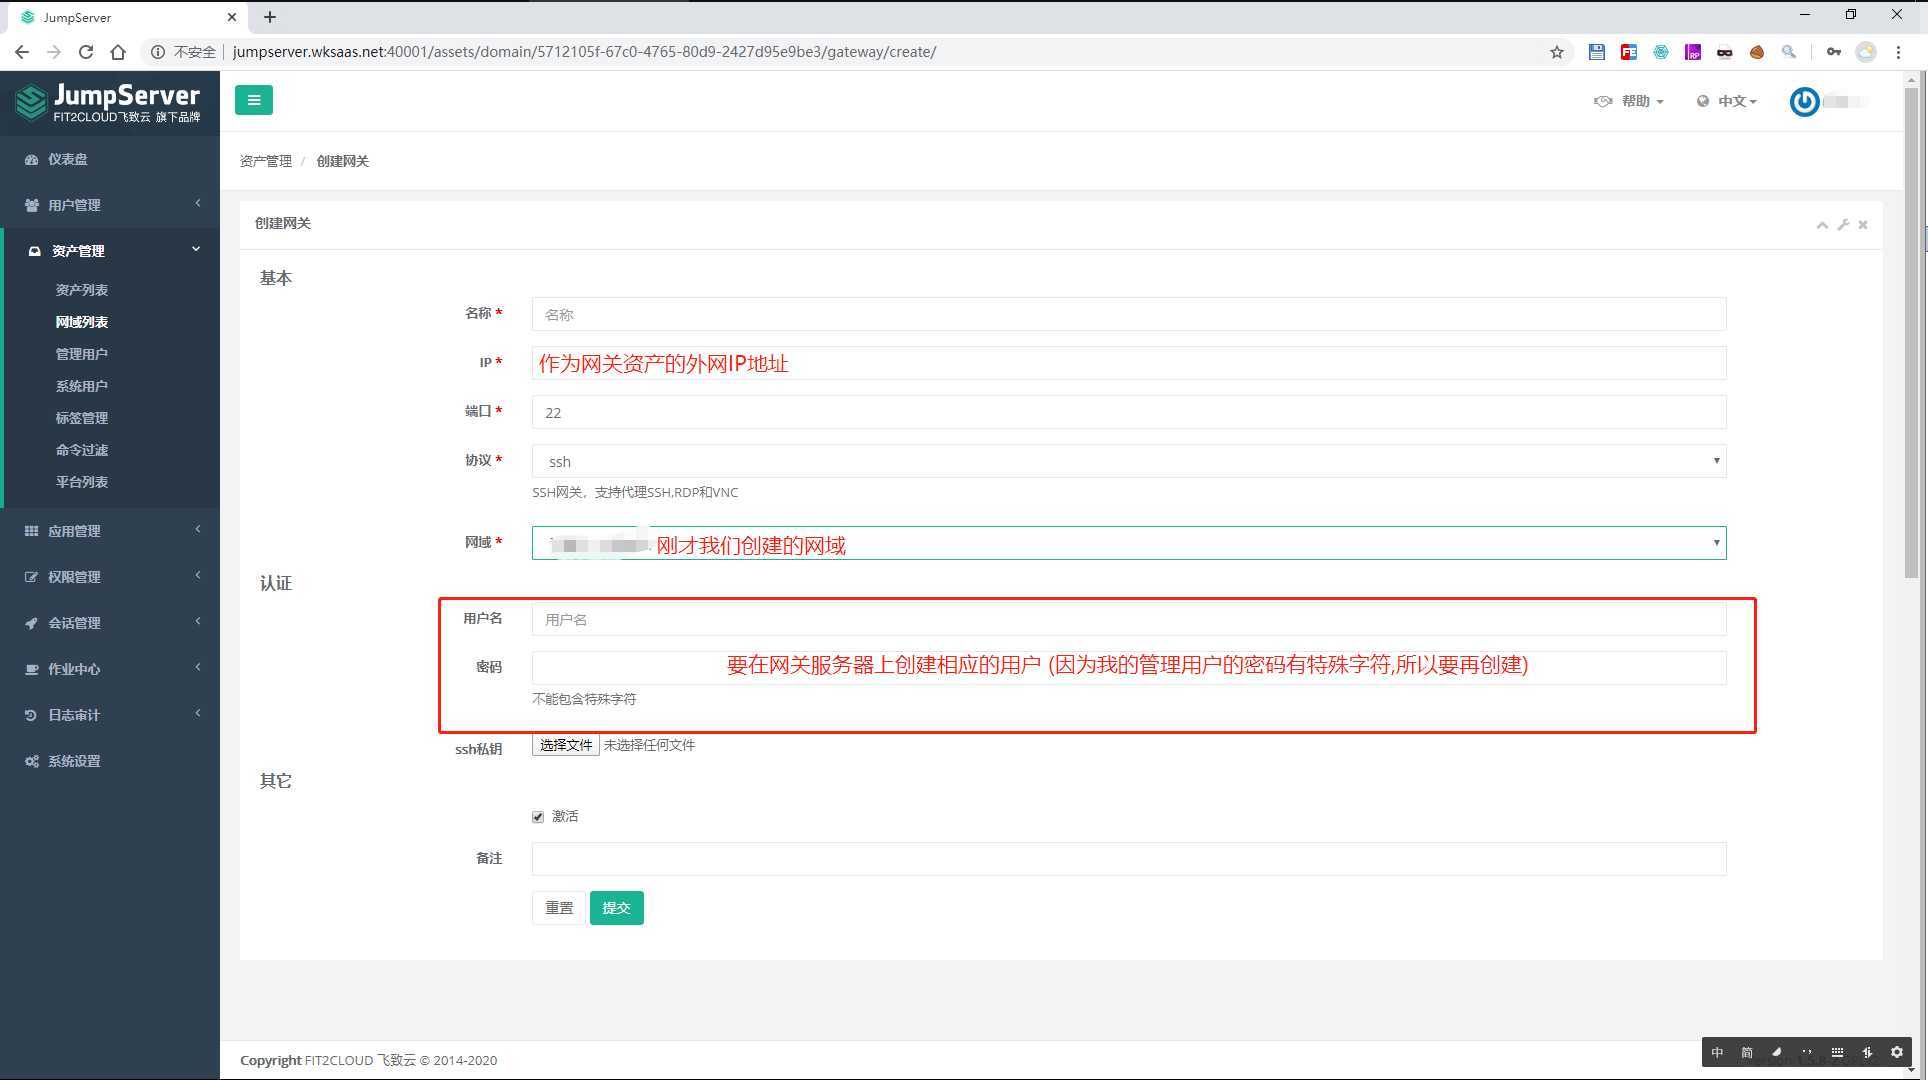The height and width of the screenshot is (1080, 1928).
Task: Click the Chrome profile avatar
Action: (x=1866, y=52)
